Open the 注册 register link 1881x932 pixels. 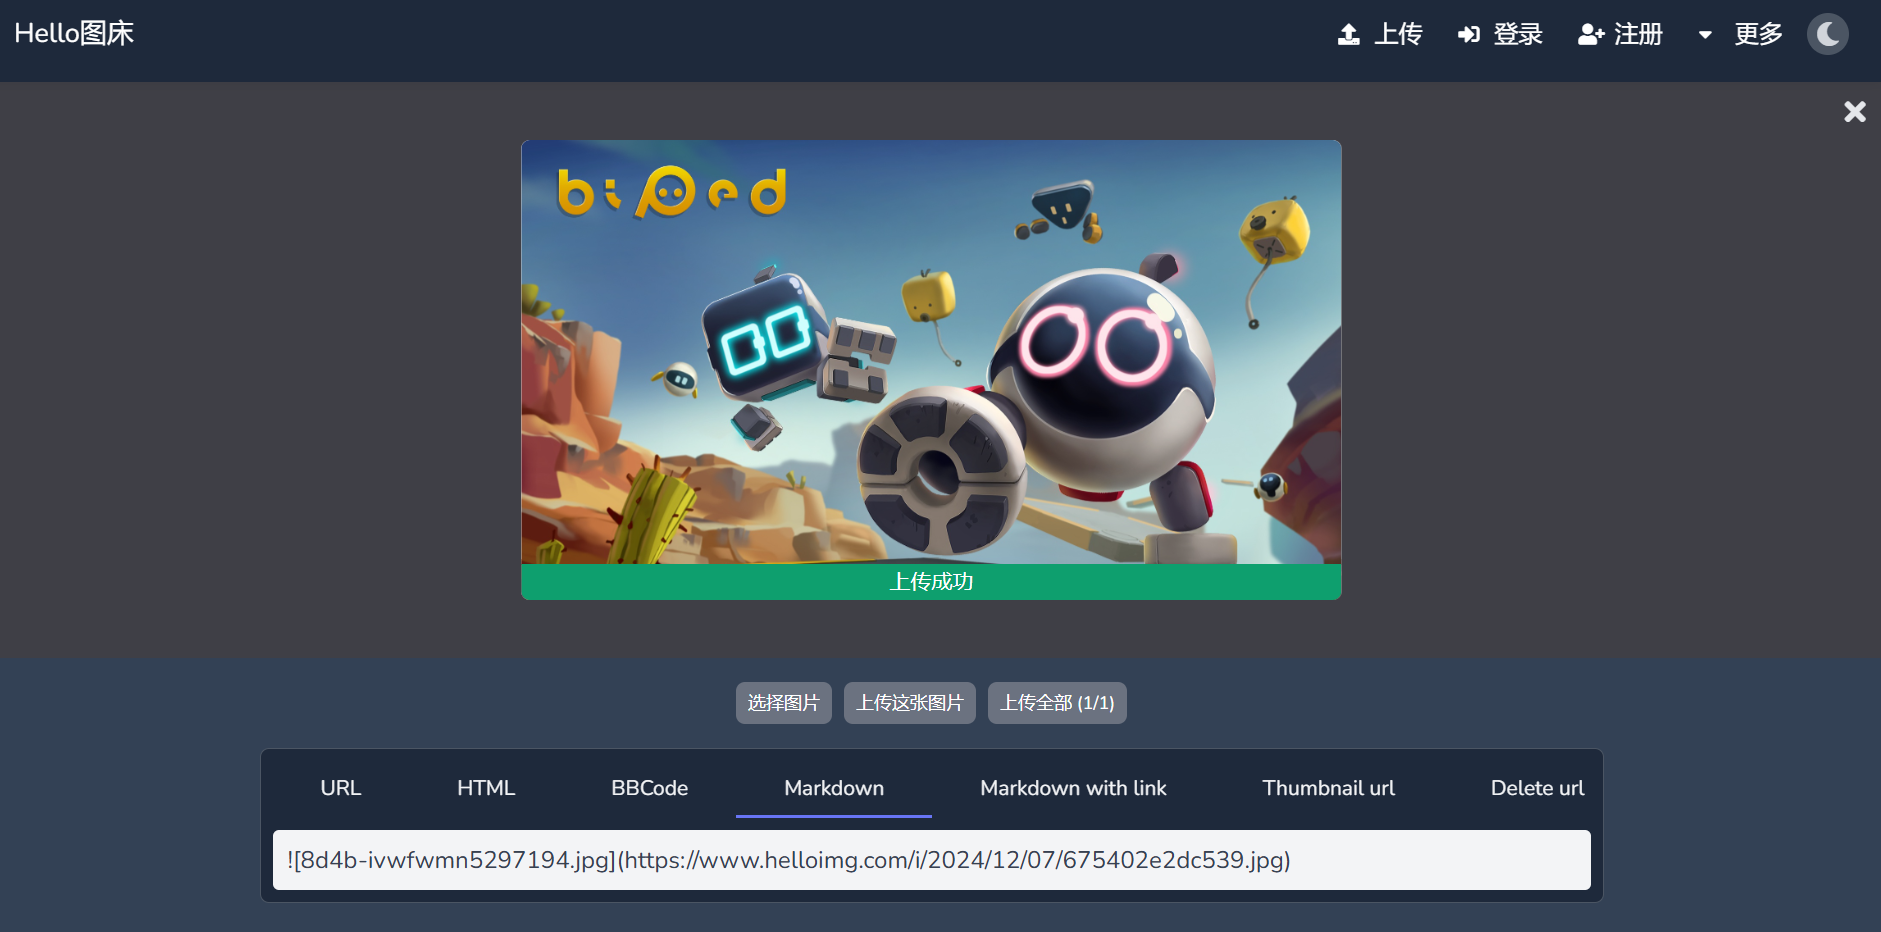pos(1638,34)
